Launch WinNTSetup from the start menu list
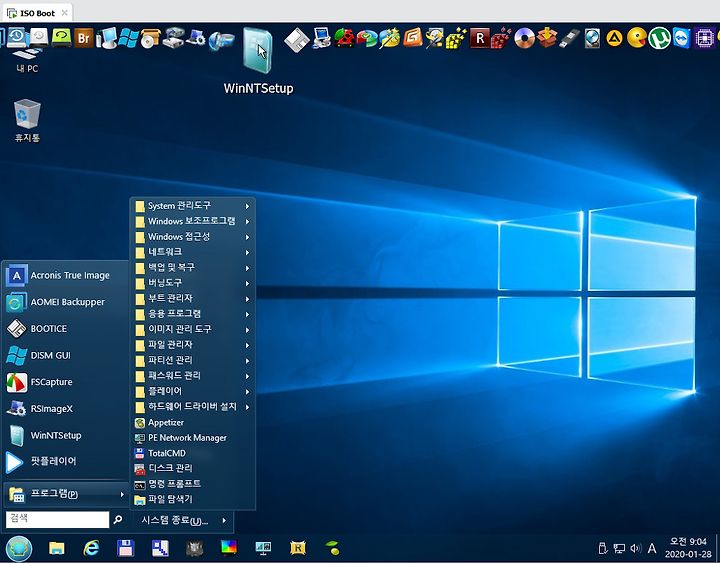Viewport: 720px width, 563px height. tap(66, 435)
